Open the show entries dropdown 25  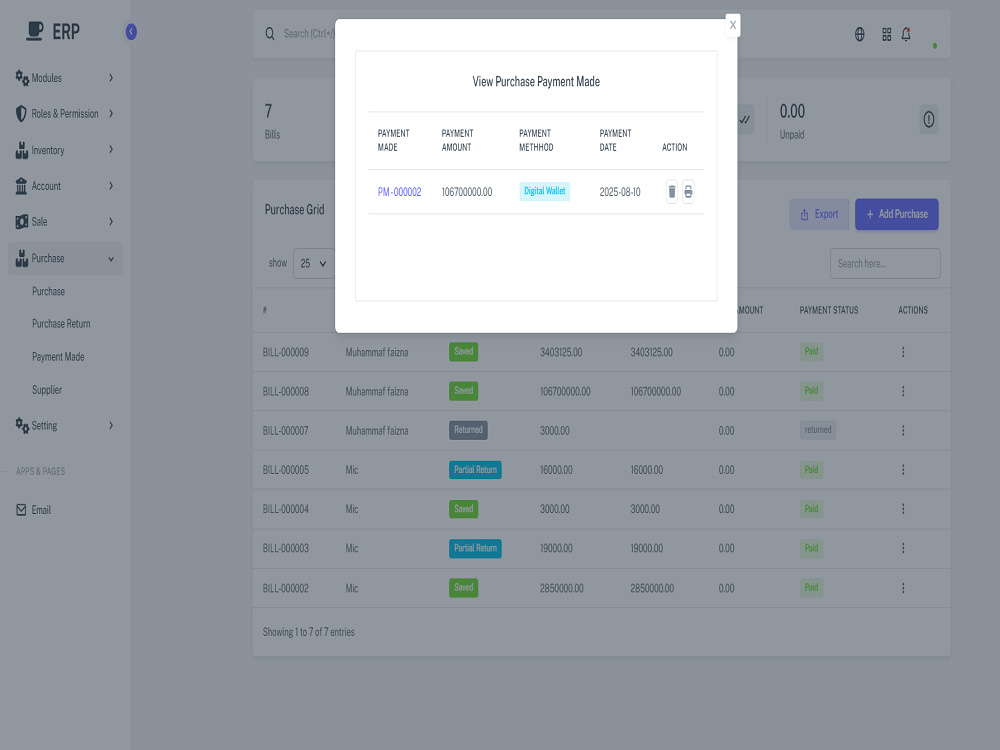click(313, 263)
